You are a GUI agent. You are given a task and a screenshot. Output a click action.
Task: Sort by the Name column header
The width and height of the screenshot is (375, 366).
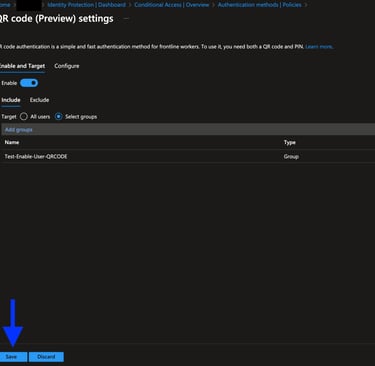tap(12, 142)
